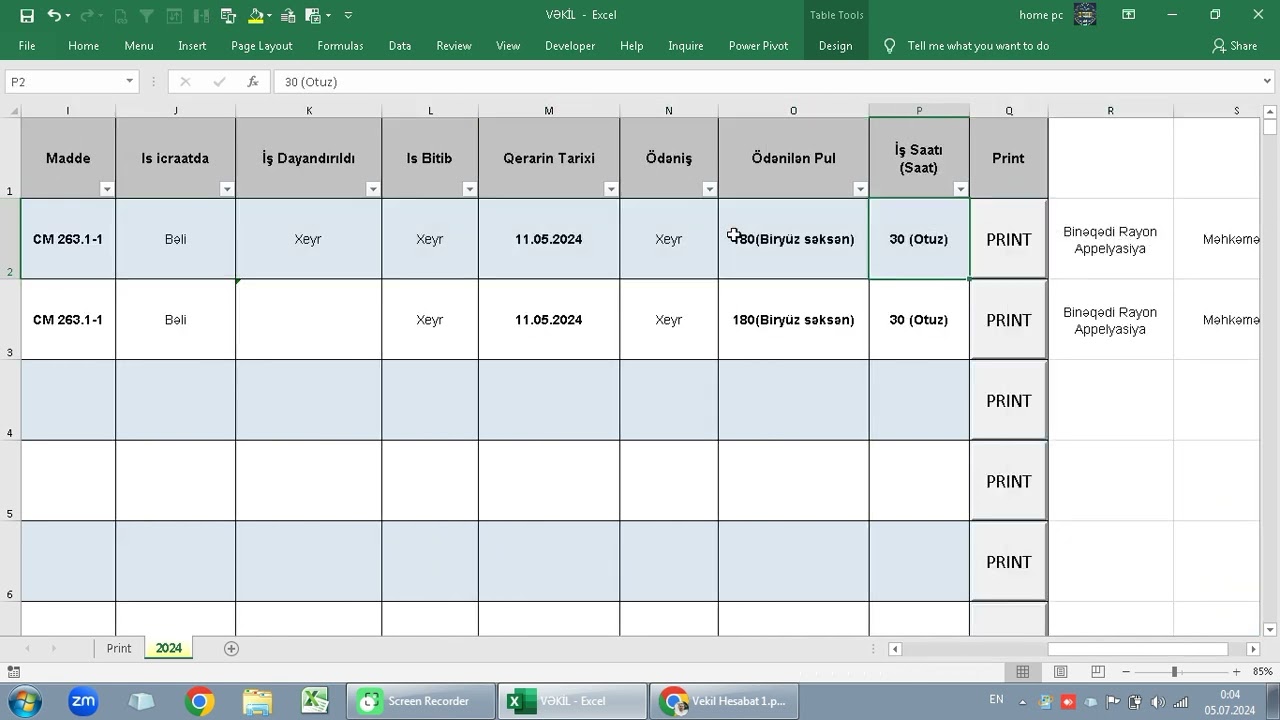Select the Xeyr cell in İş Dayandırıldı column
This screenshot has width=1280, height=720.
[x=308, y=239]
